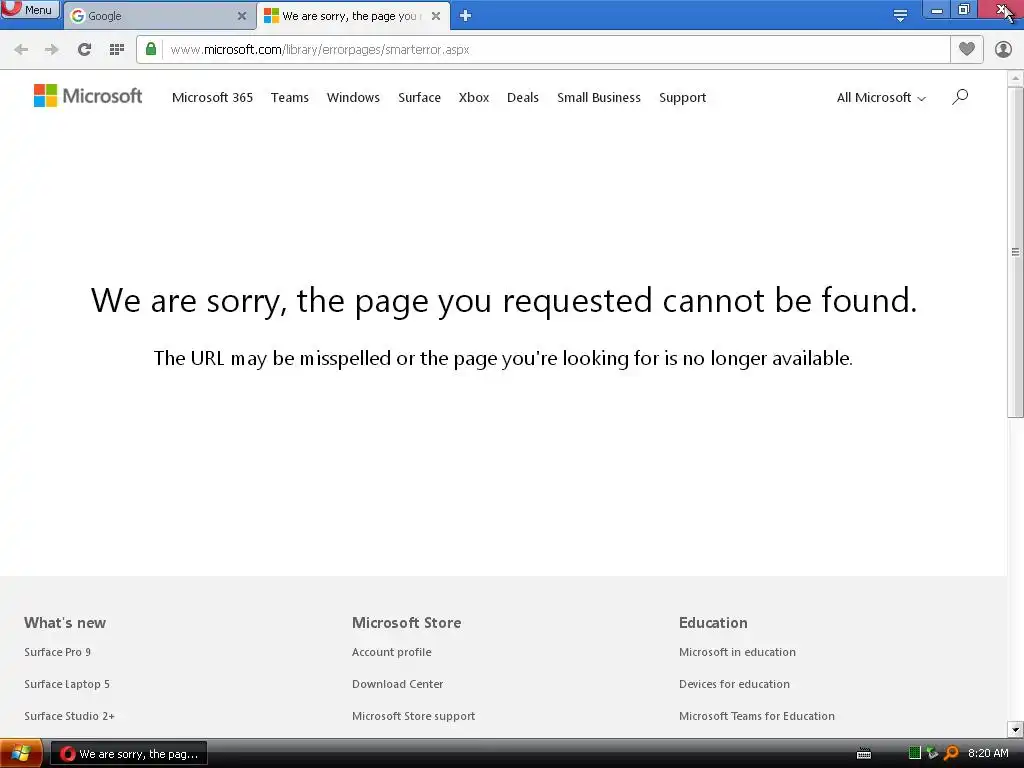Open Microsoft Store support footer link
This screenshot has height=768, width=1024.
click(x=413, y=716)
